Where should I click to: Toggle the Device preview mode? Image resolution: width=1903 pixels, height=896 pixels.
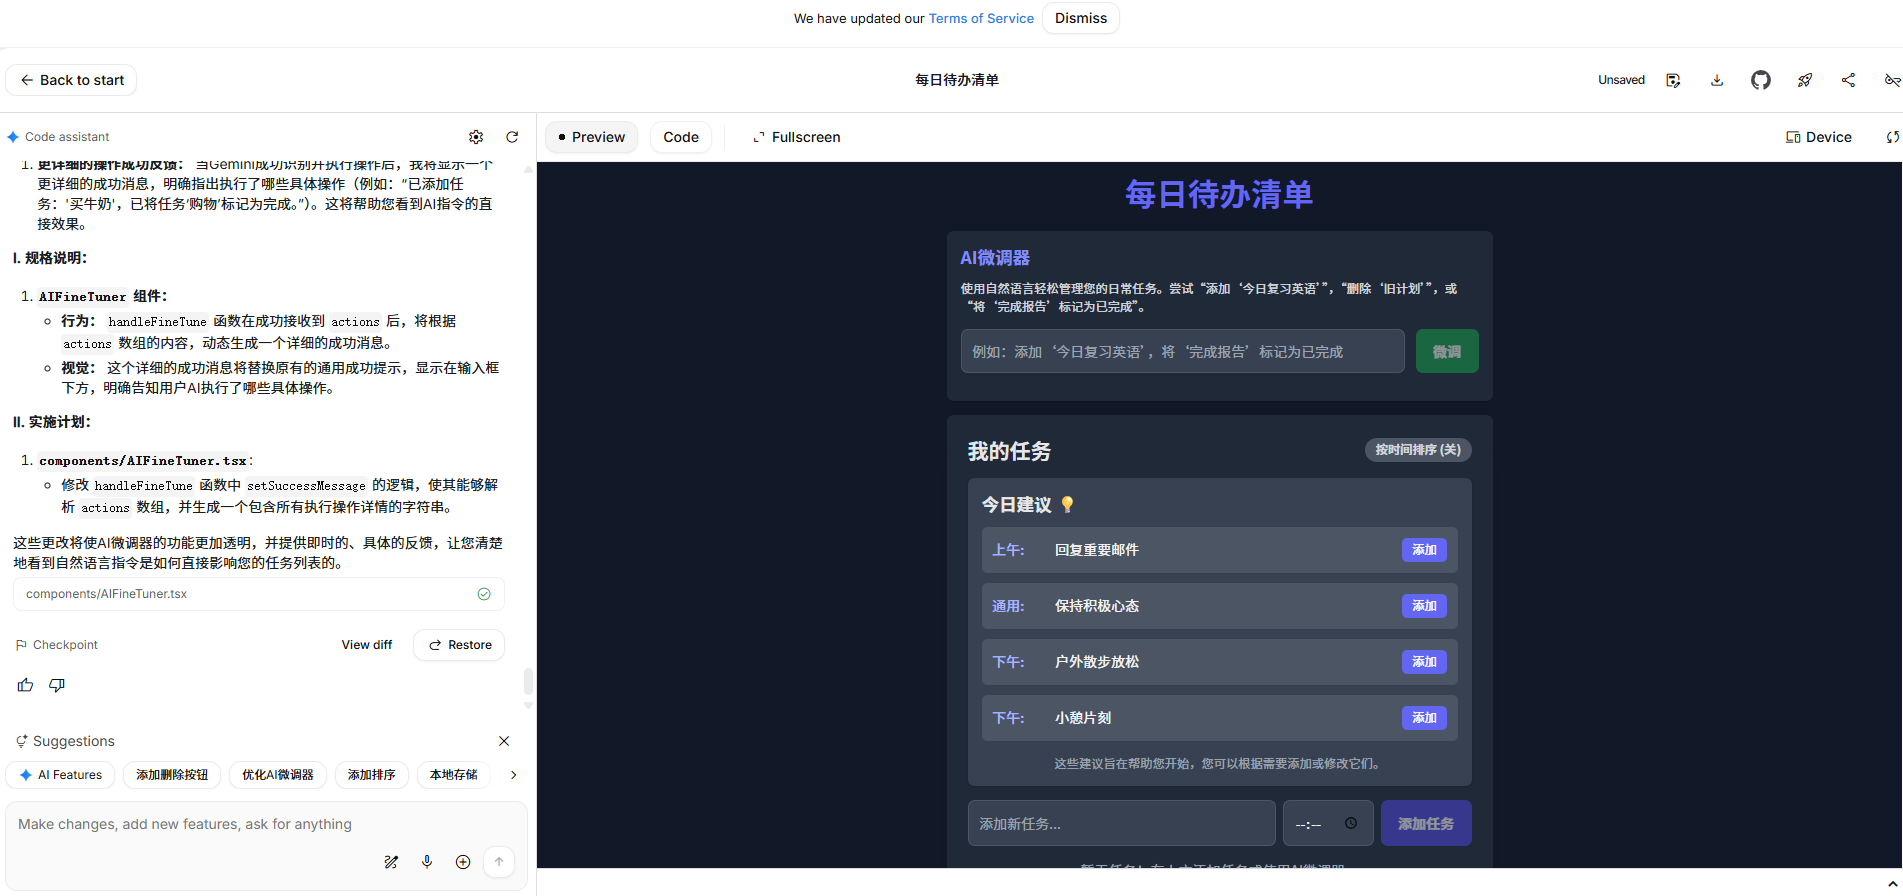click(1818, 137)
